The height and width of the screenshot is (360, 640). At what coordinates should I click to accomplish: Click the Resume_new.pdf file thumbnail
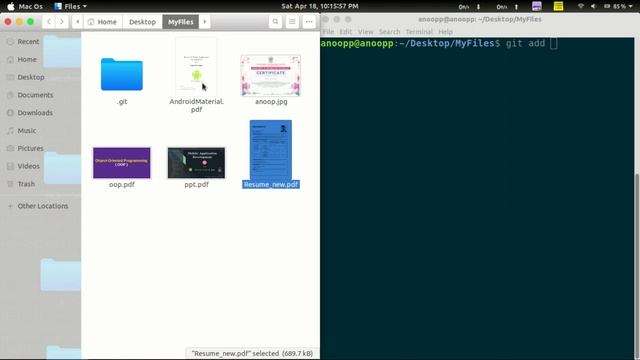271,150
